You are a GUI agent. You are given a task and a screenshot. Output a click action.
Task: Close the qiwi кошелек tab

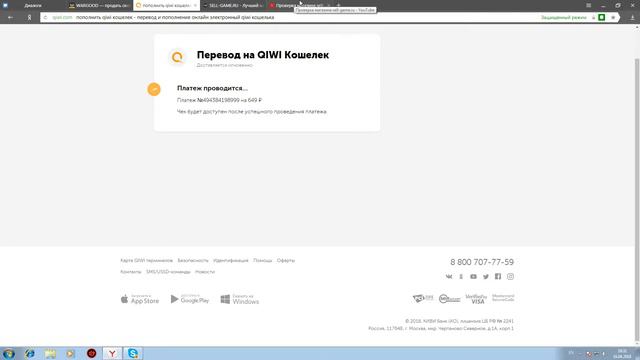195,5
